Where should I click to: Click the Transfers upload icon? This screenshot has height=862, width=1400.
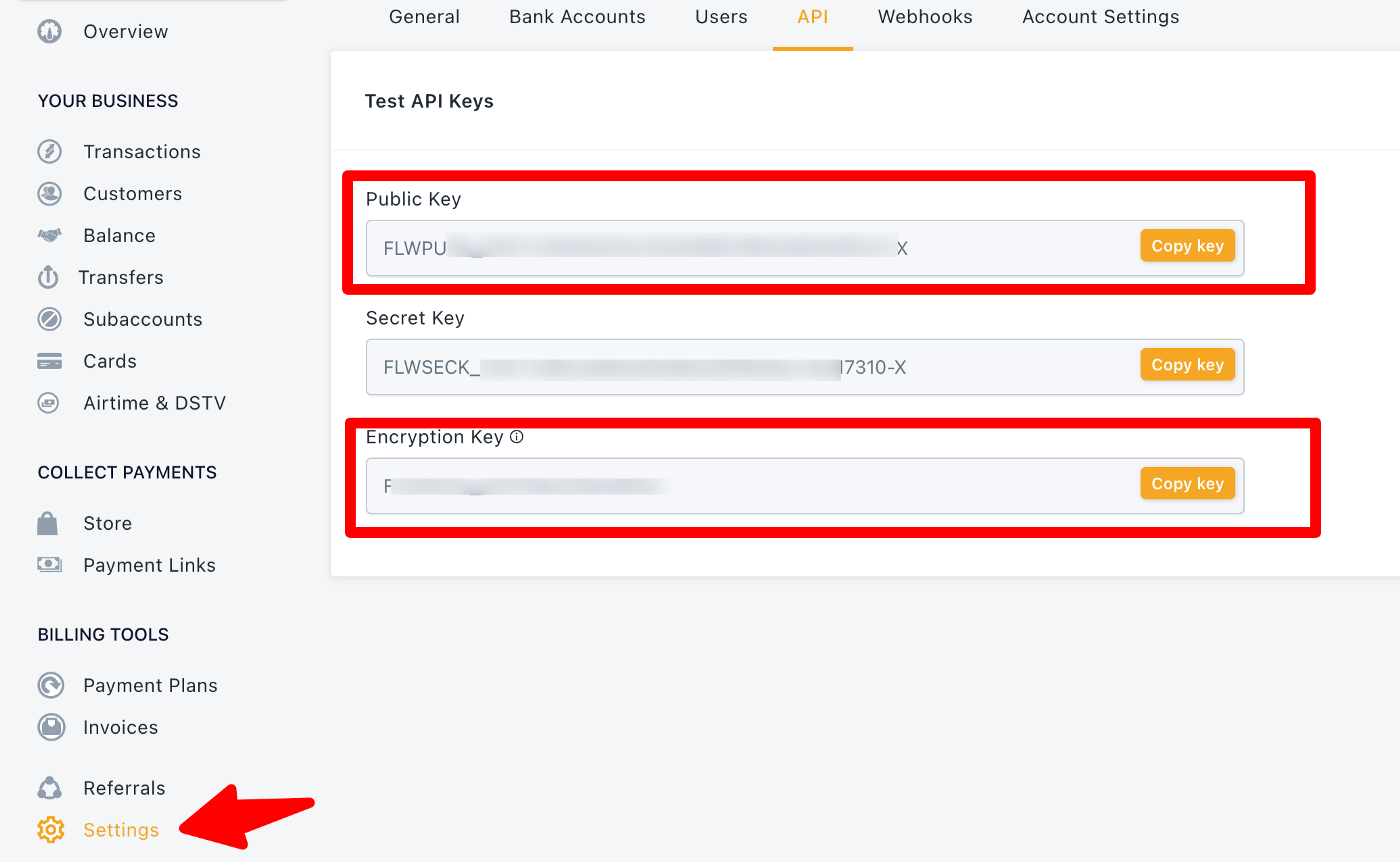[x=48, y=277]
